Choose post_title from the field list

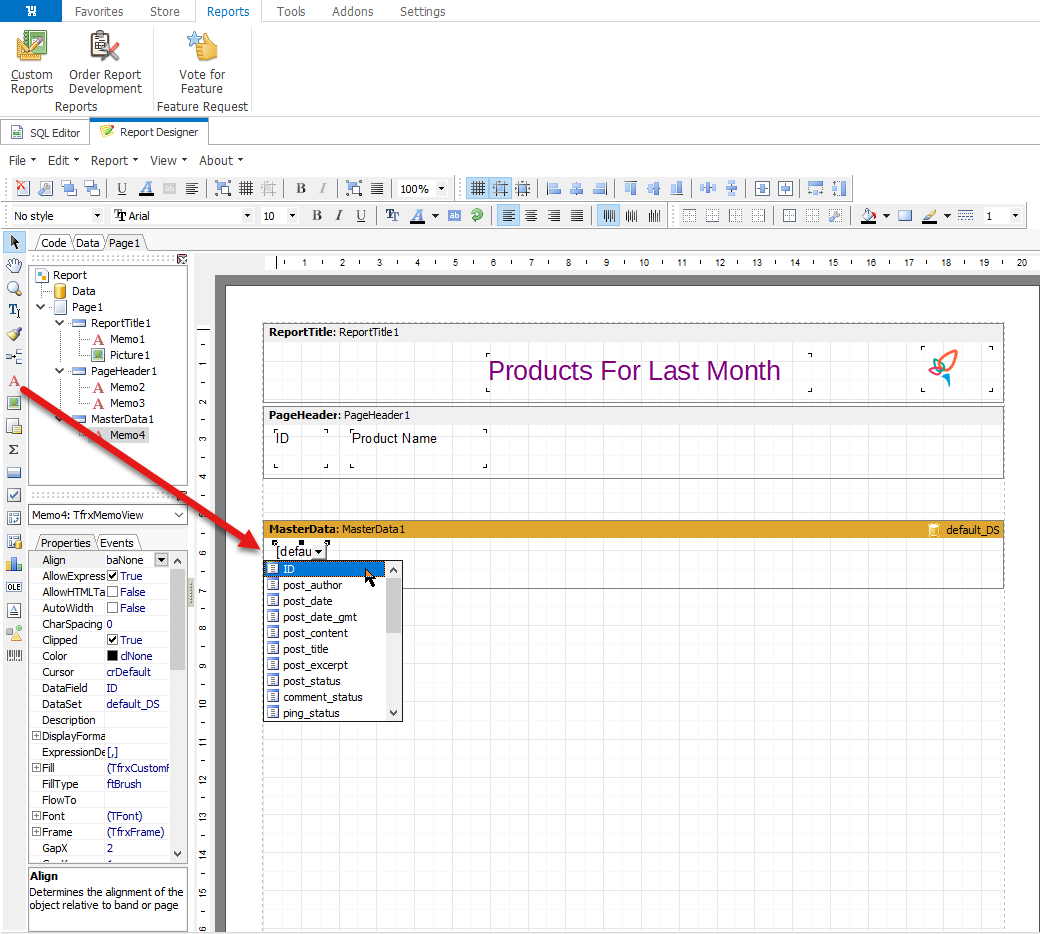pos(305,649)
